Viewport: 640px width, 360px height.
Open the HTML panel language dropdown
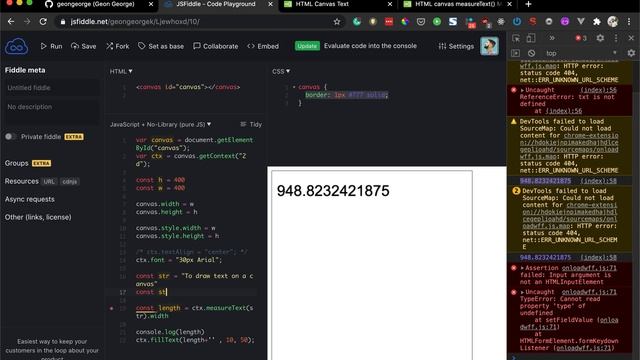click(121, 71)
